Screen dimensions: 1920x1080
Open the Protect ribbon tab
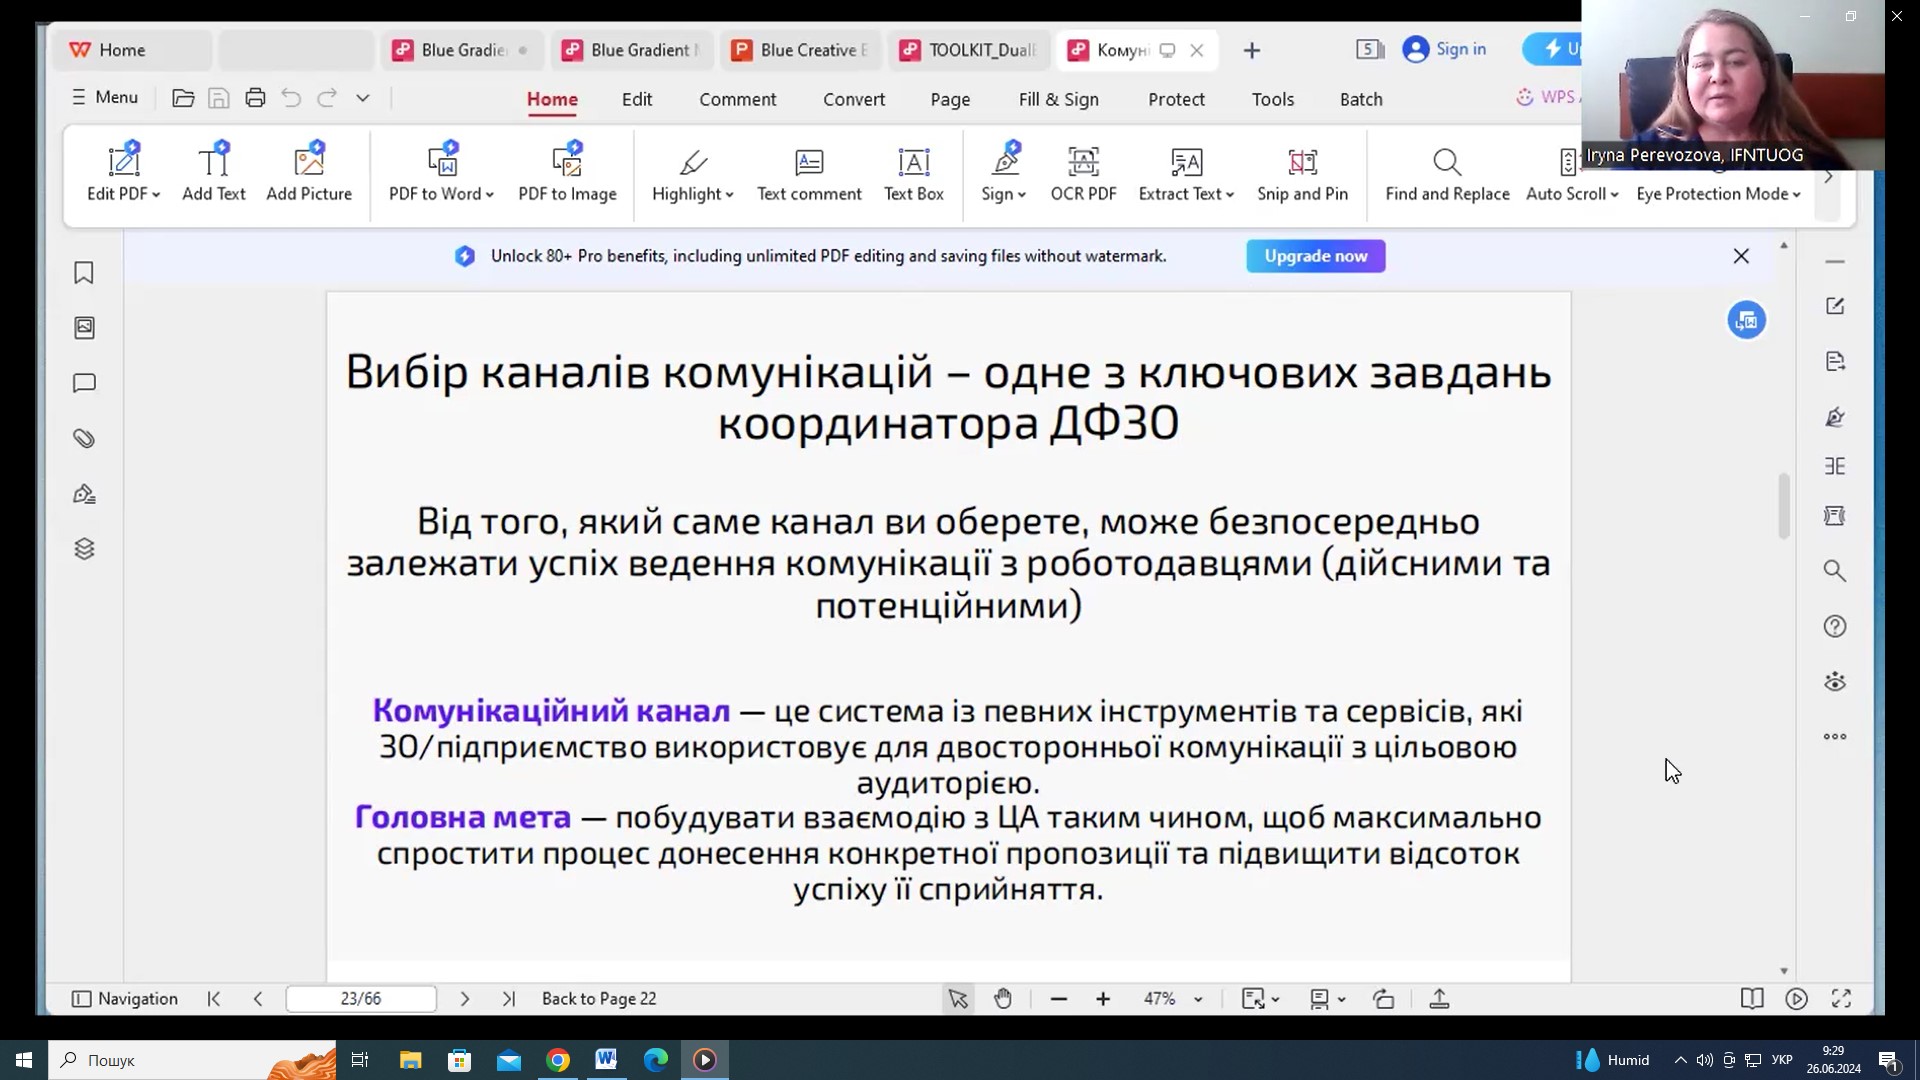tap(1176, 99)
